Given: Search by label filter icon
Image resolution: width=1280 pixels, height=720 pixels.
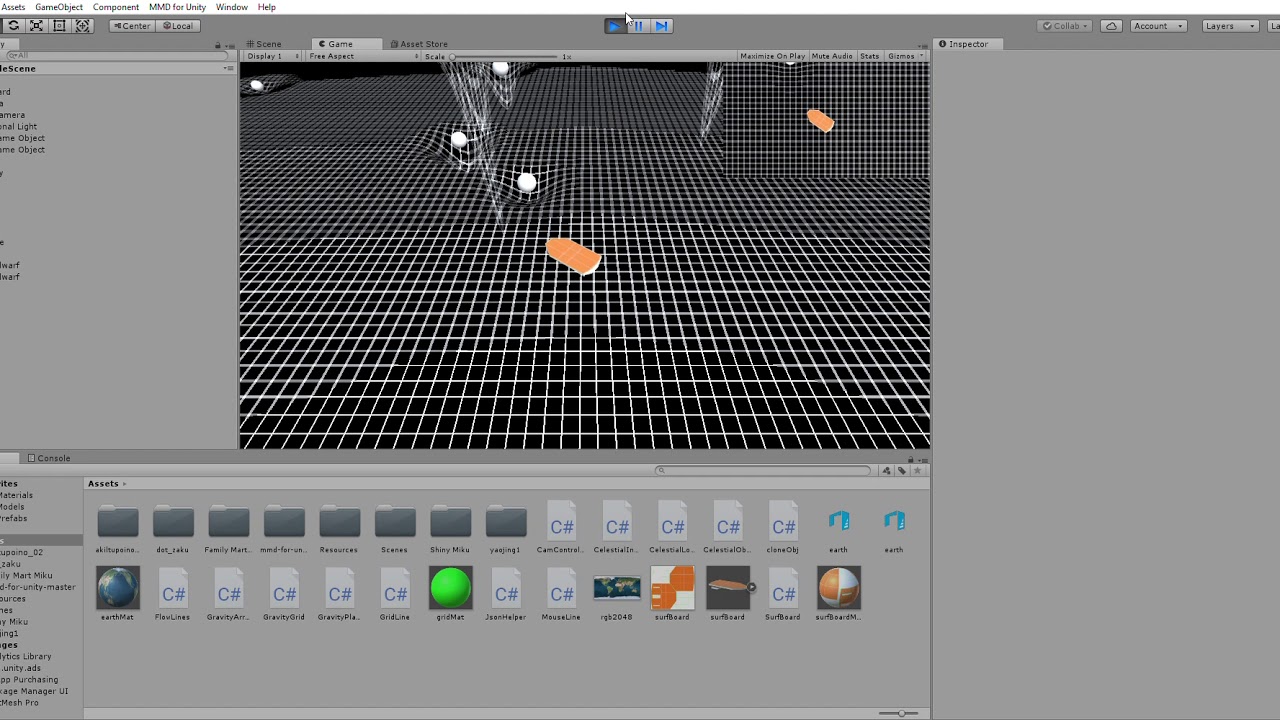Looking at the screenshot, I should (x=902, y=470).
